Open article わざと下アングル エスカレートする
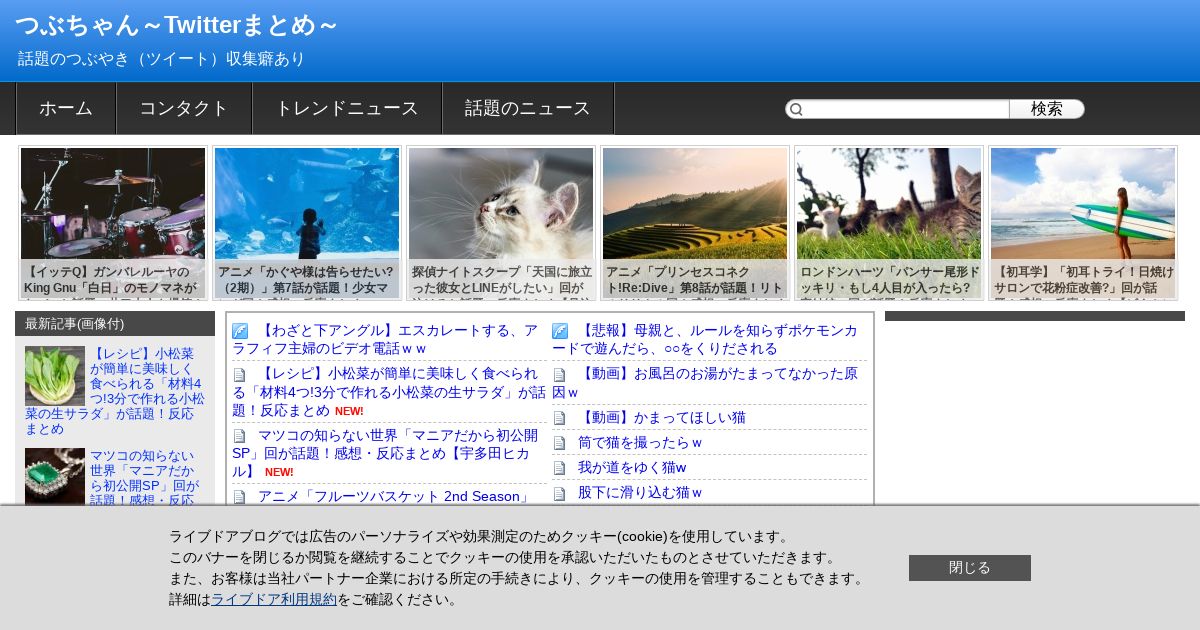The image size is (1200, 630). [x=385, y=339]
